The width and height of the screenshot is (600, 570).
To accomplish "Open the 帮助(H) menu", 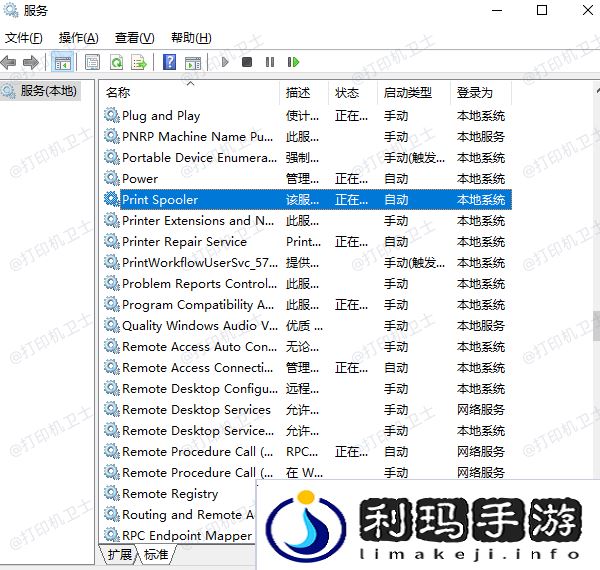I will (x=191, y=38).
